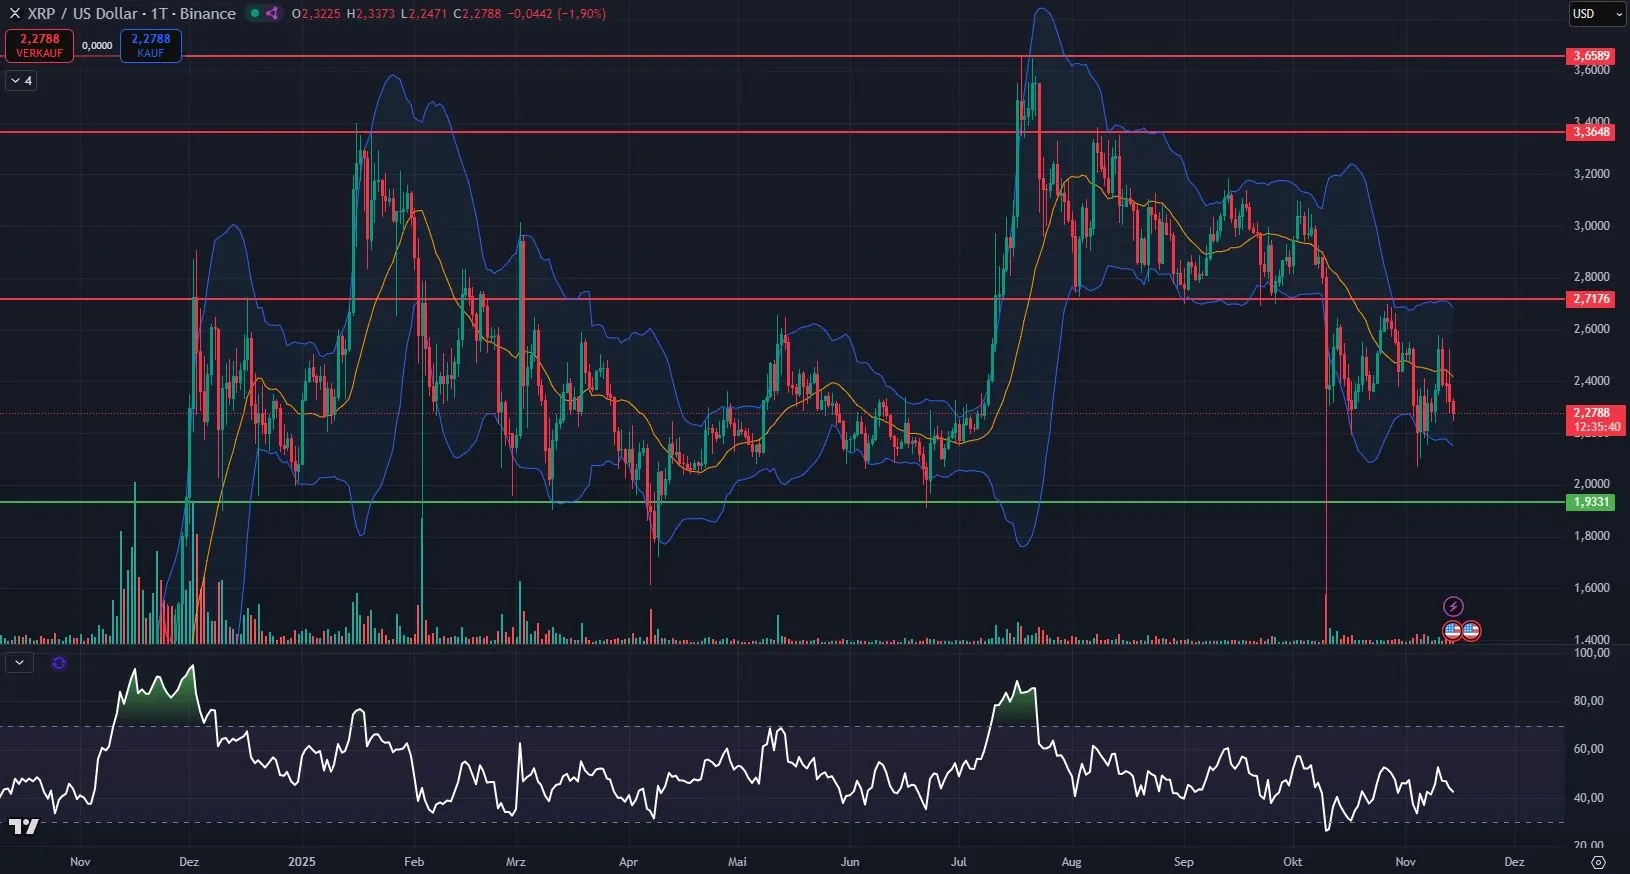Click the 0,0000 spread value
Viewport: 1630px width, 874px height.
97,46
